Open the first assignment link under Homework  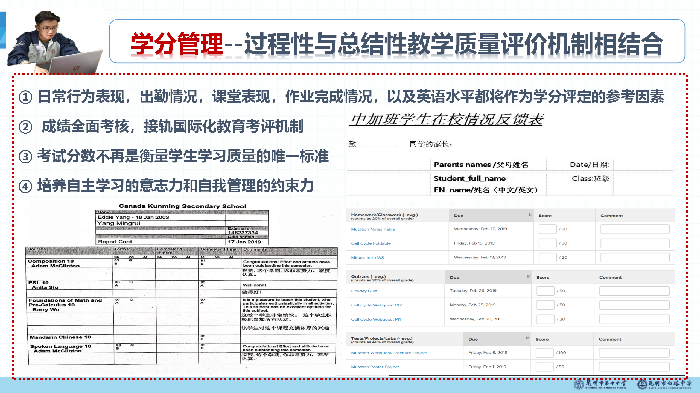(x=373, y=229)
